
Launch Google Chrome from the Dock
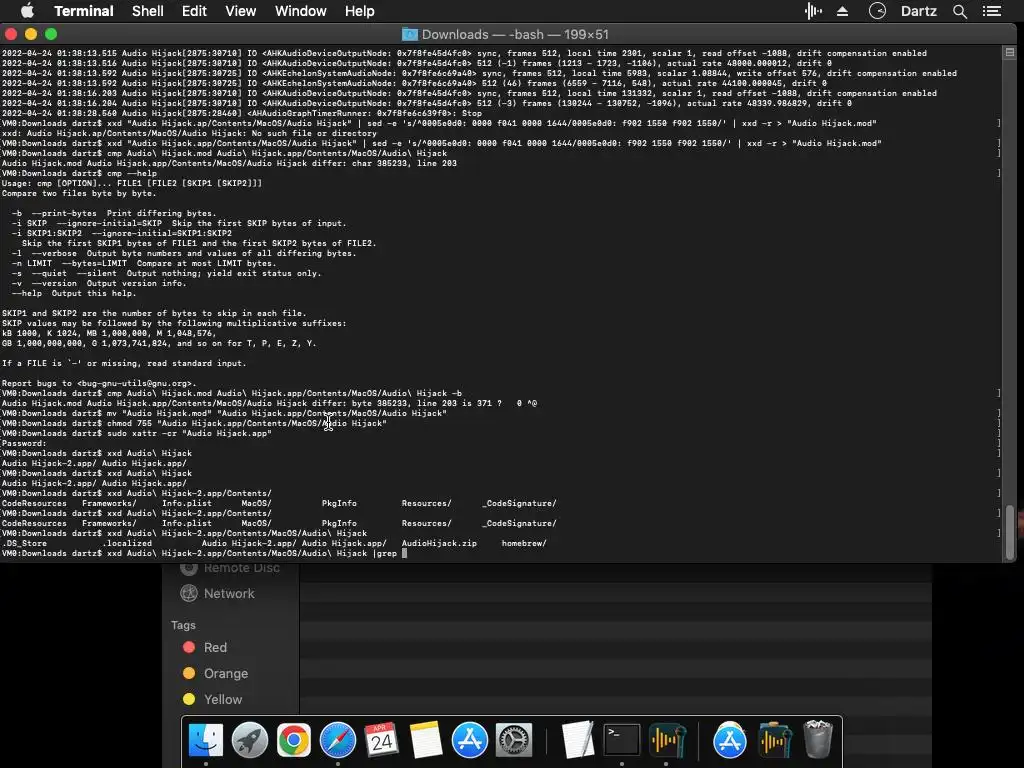pos(294,740)
